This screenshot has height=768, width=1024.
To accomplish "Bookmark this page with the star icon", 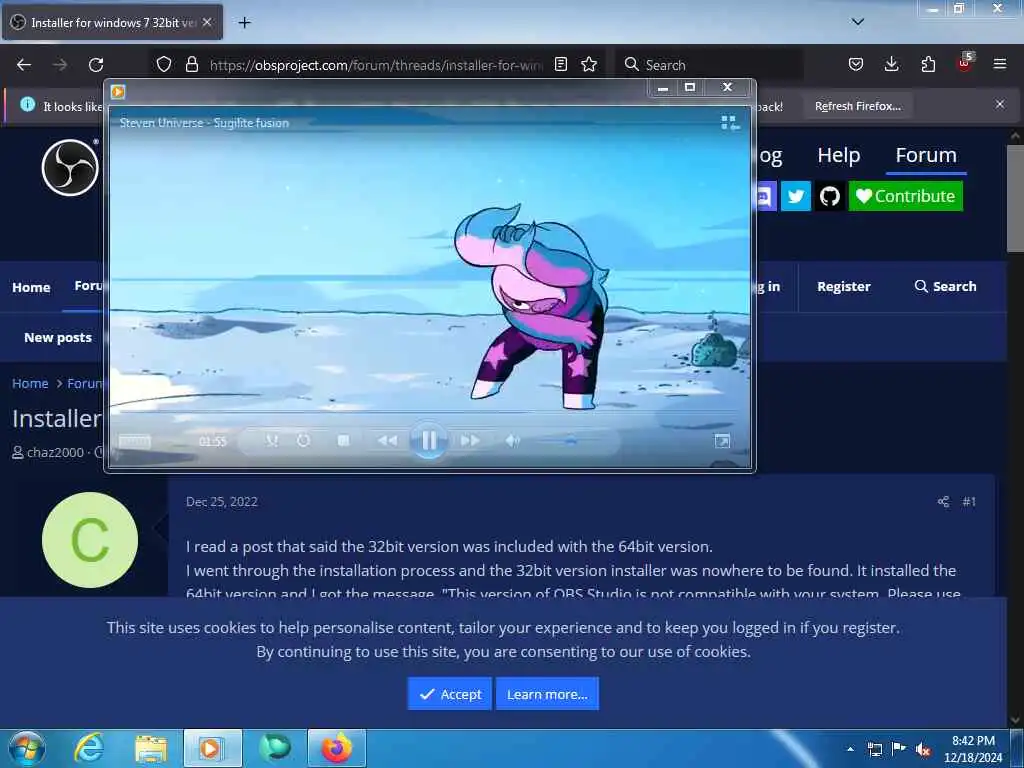I will click(589, 64).
